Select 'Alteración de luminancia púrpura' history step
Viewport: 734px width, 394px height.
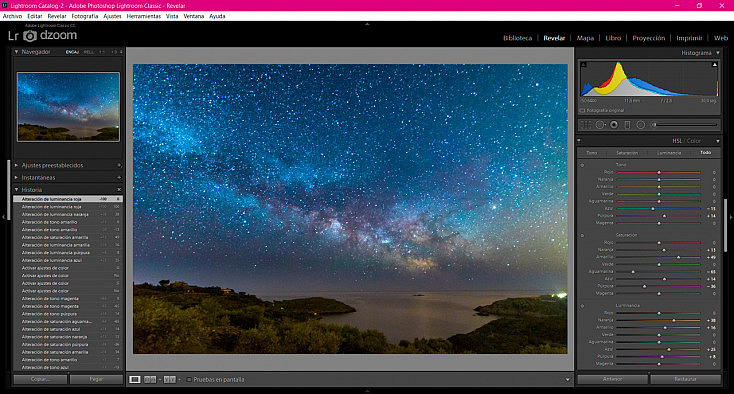(68, 253)
